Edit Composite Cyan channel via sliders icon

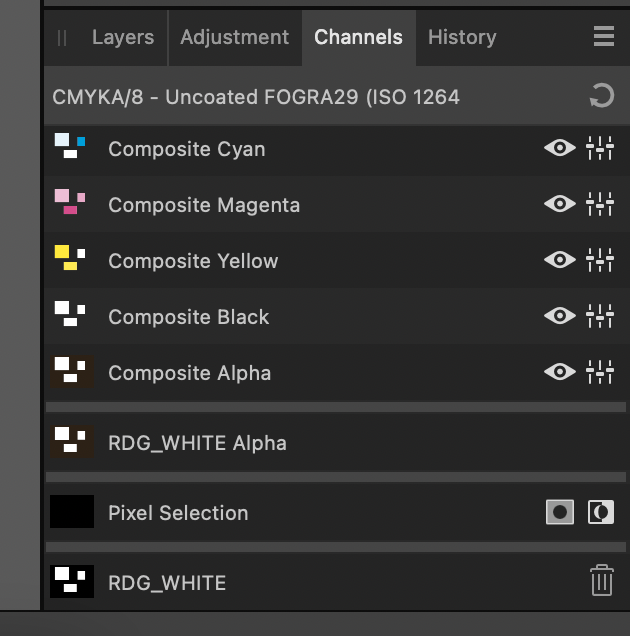coord(600,148)
